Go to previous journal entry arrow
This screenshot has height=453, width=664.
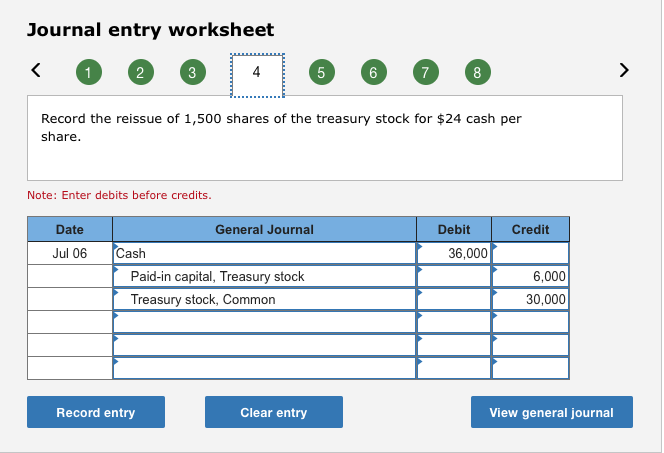(x=36, y=70)
